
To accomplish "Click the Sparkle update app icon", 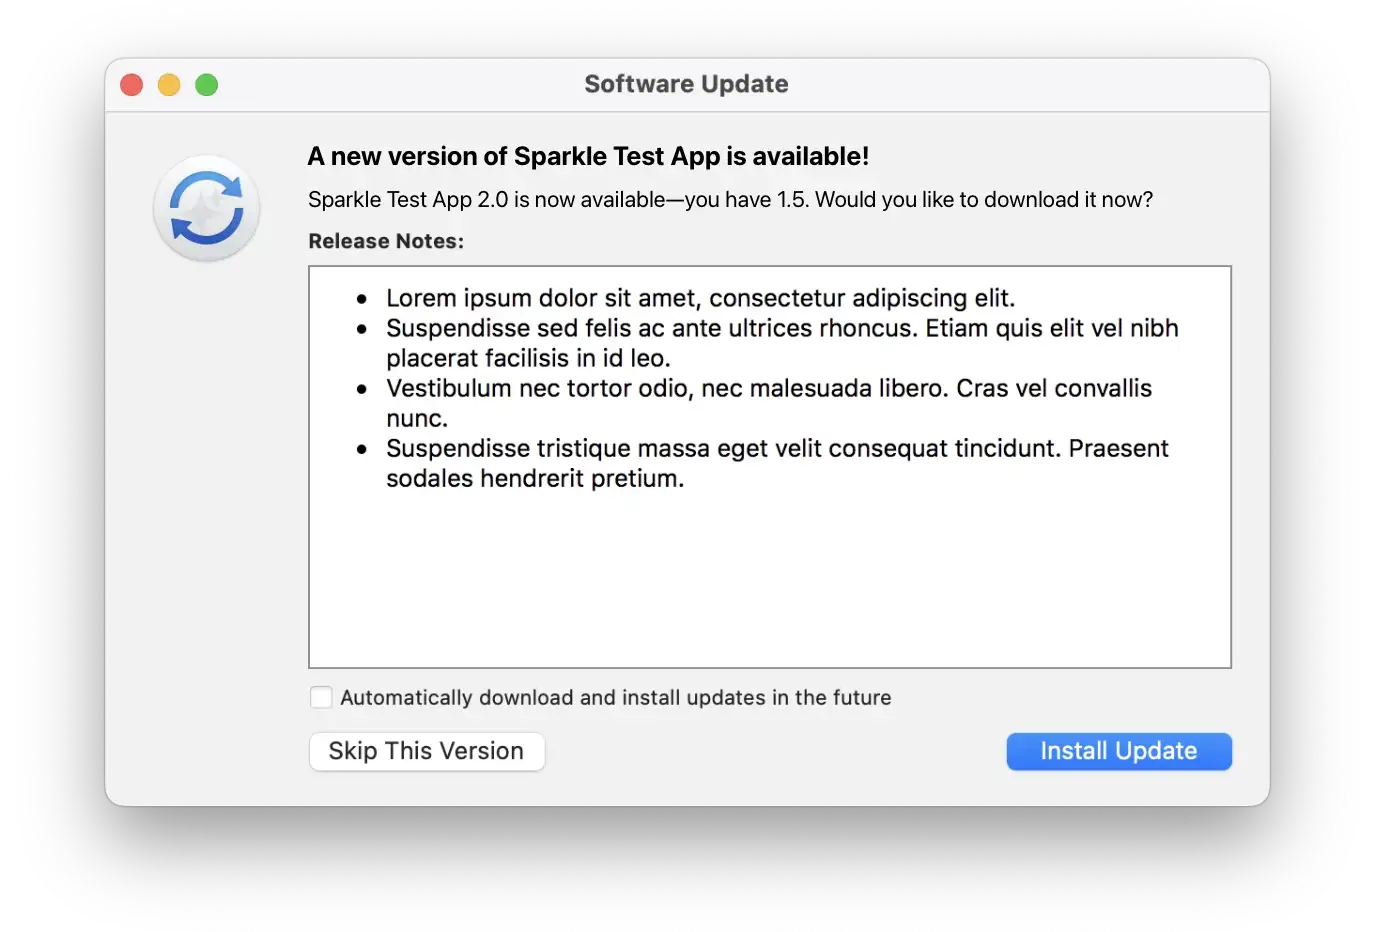I will pos(207,208).
